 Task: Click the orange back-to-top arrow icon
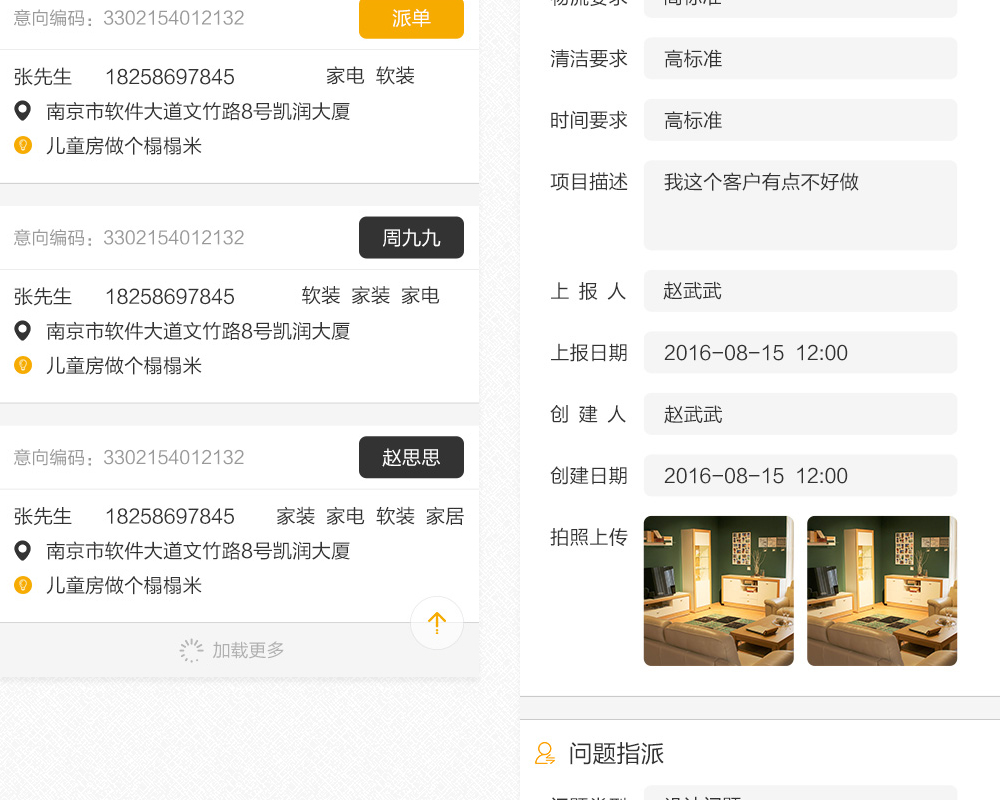point(437,623)
